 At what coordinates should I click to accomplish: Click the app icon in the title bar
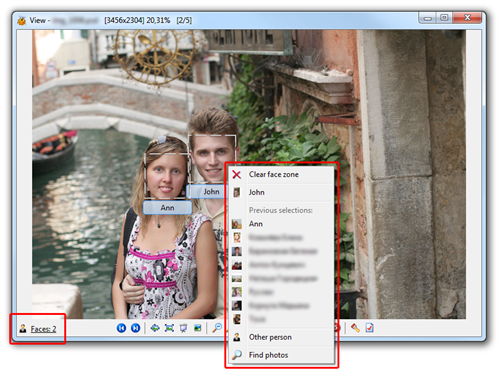[x=22, y=21]
